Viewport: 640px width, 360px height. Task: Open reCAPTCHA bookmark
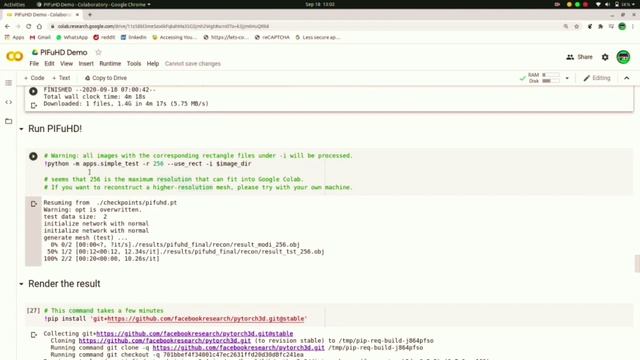click(x=272, y=37)
